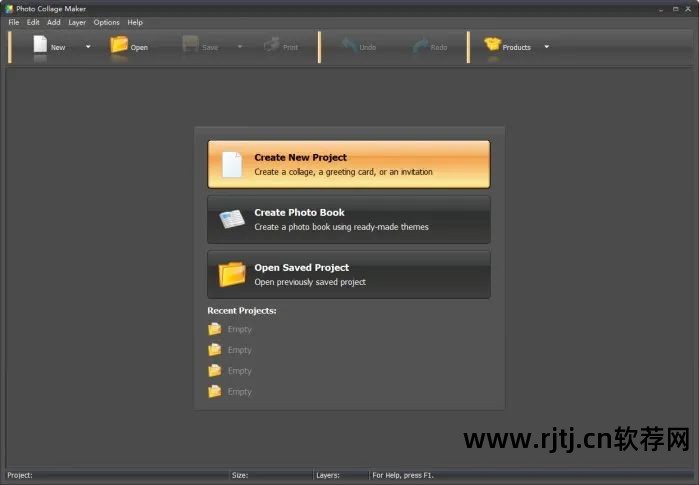Click the Print toolbar icon
This screenshot has width=699, height=485.
[x=271, y=45]
